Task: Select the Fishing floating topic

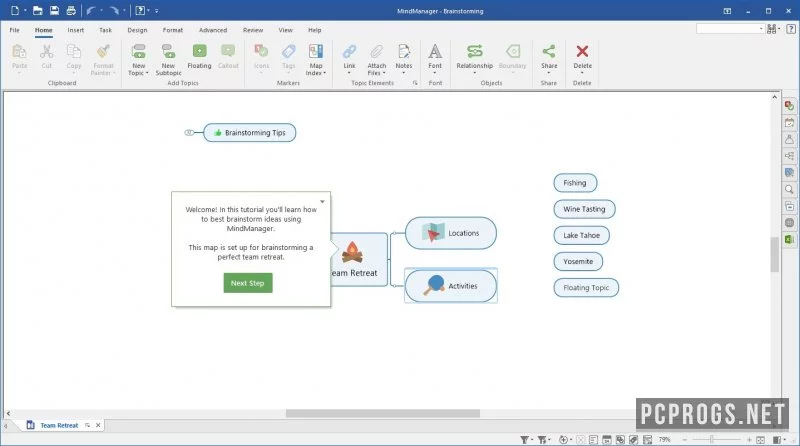Action: coord(575,183)
